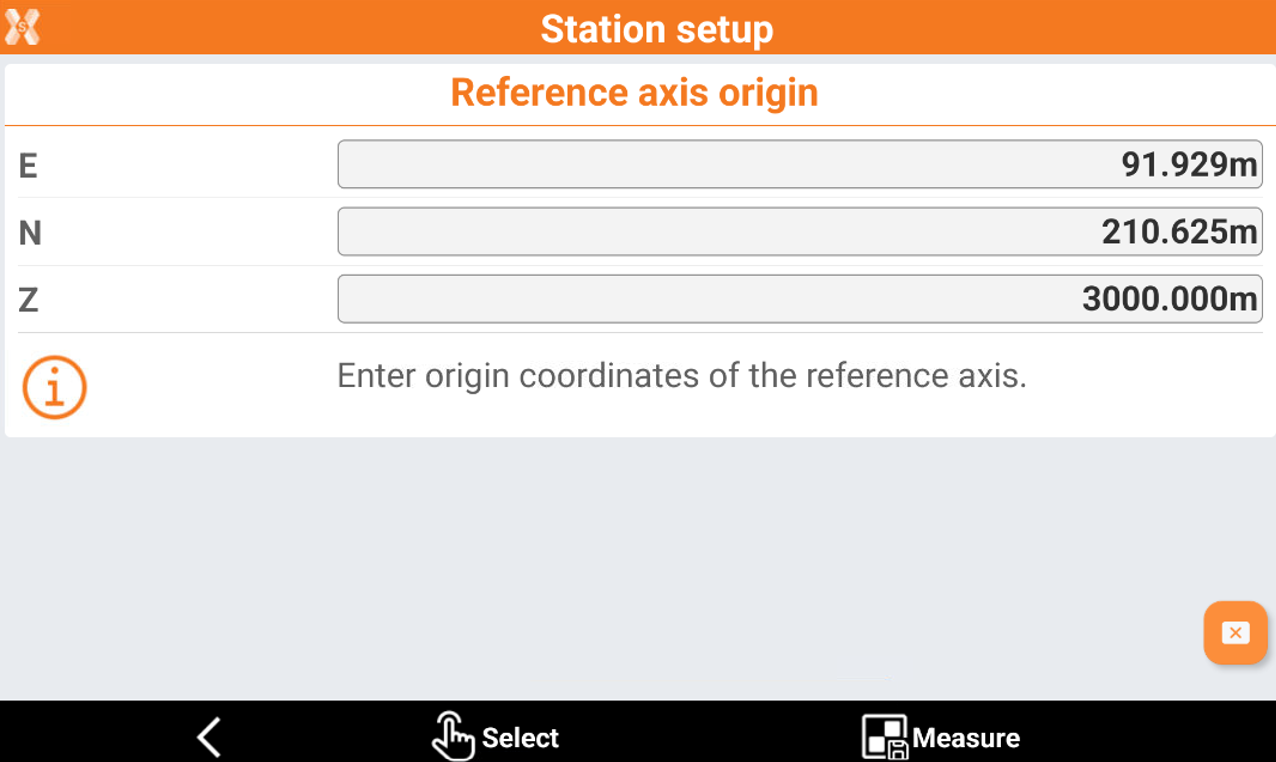Select the N label on the left
The height and width of the screenshot is (762, 1276).
tap(29, 233)
